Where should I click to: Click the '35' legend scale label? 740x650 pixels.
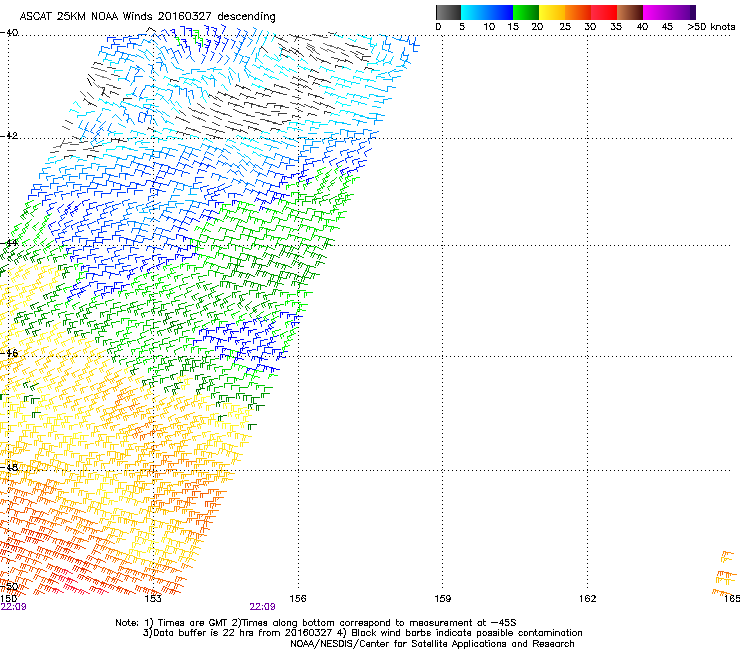(x=616, y=26)
